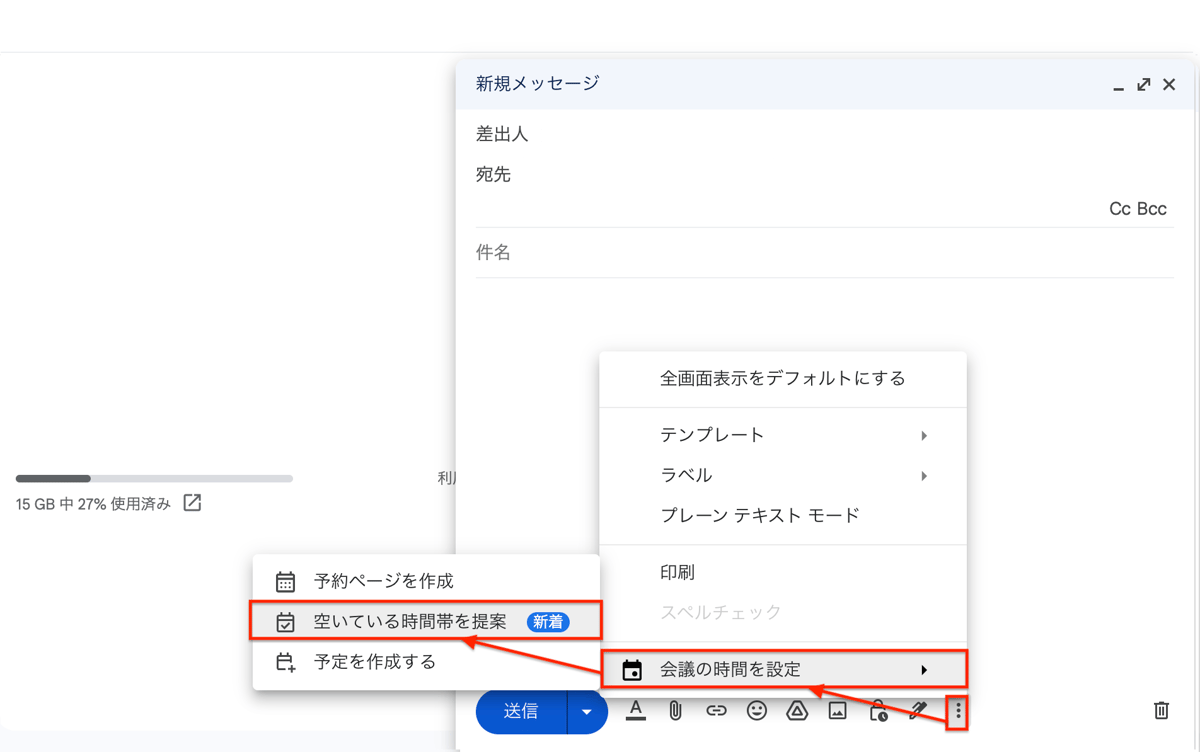Choose 印刷 from the menu
1200x752 pixels.
pos(783,572)
